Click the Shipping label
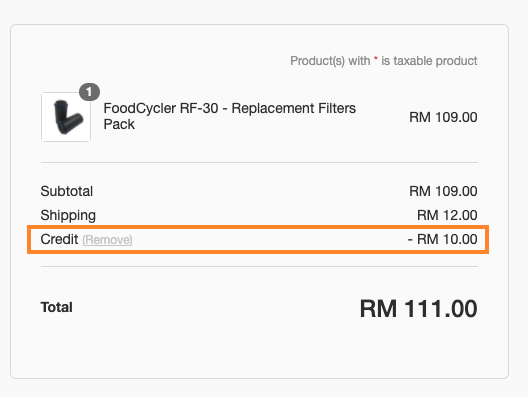This screenshot has height=397, width=528. tap(68, 216)
